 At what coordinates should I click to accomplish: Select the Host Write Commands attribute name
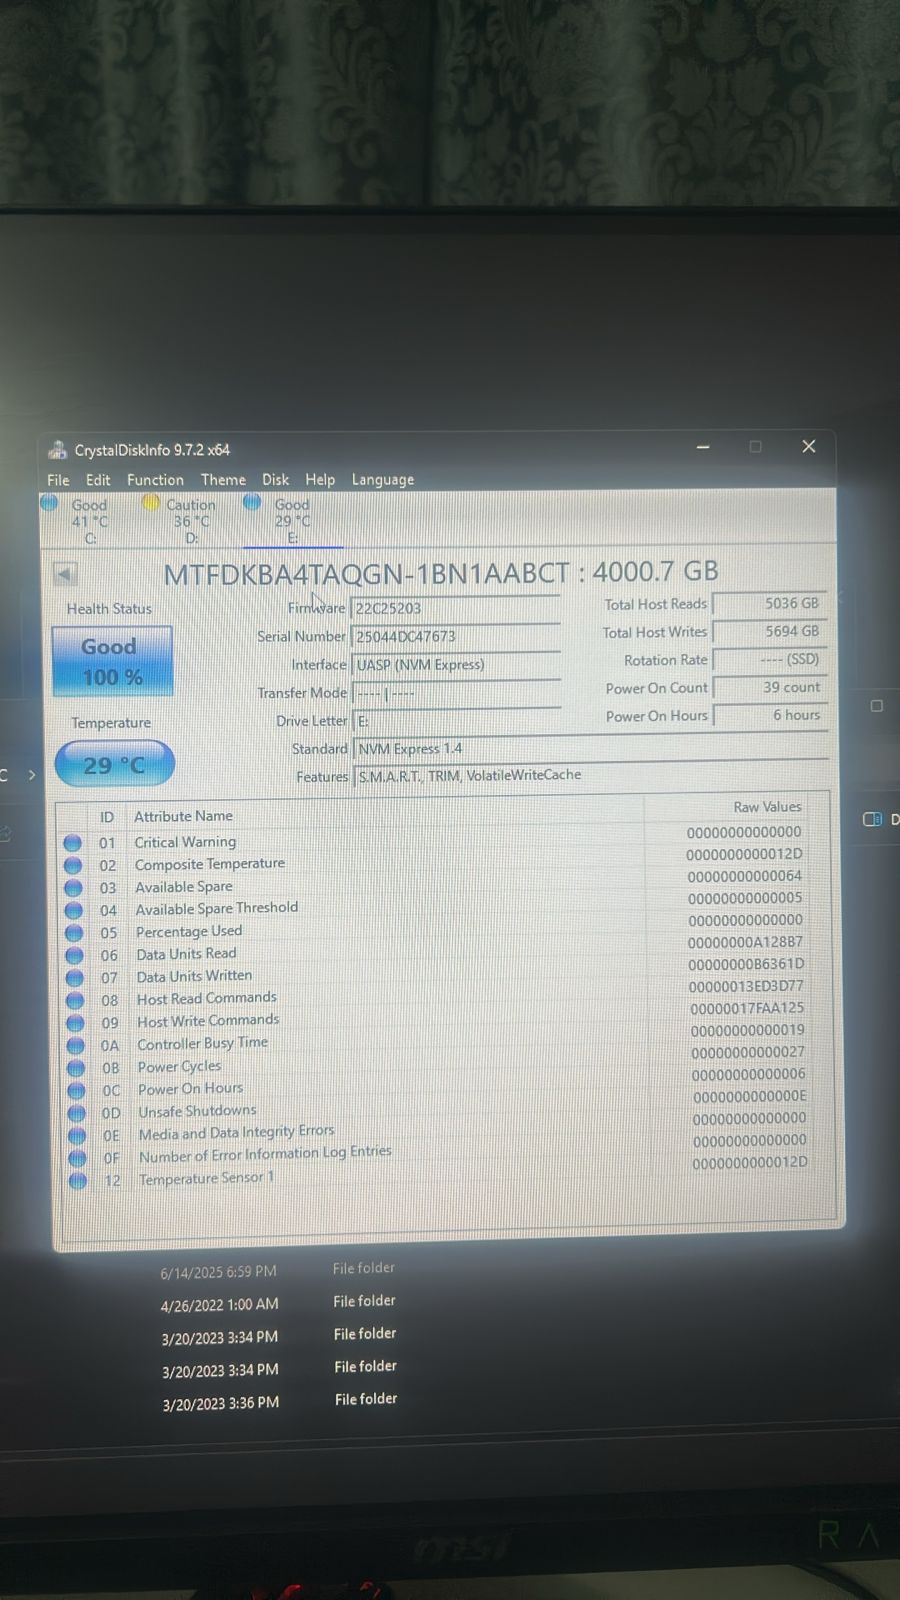pyautogui.click(x=208, y=1021)
